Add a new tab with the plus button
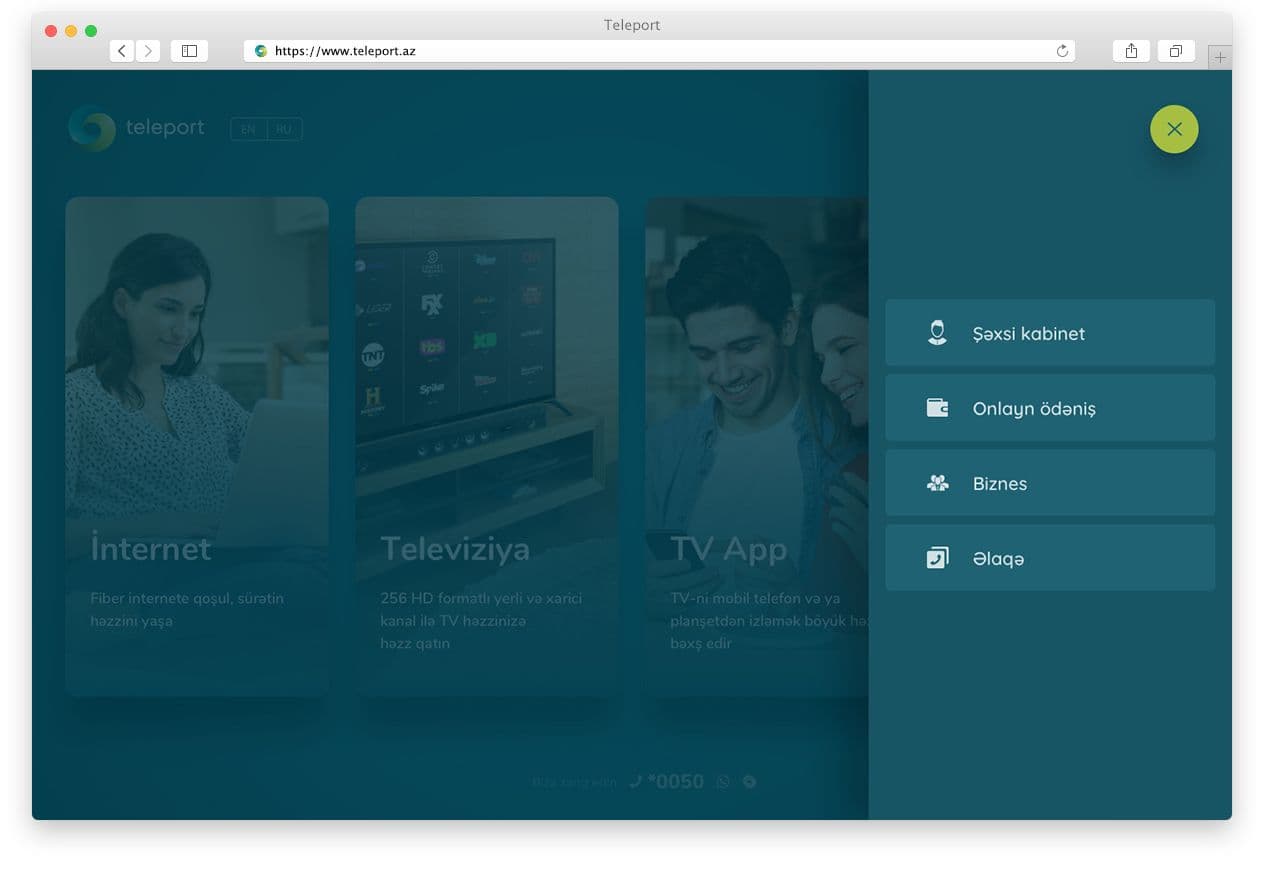The height and width of the screenshot is (890, 1264). 1220,58
